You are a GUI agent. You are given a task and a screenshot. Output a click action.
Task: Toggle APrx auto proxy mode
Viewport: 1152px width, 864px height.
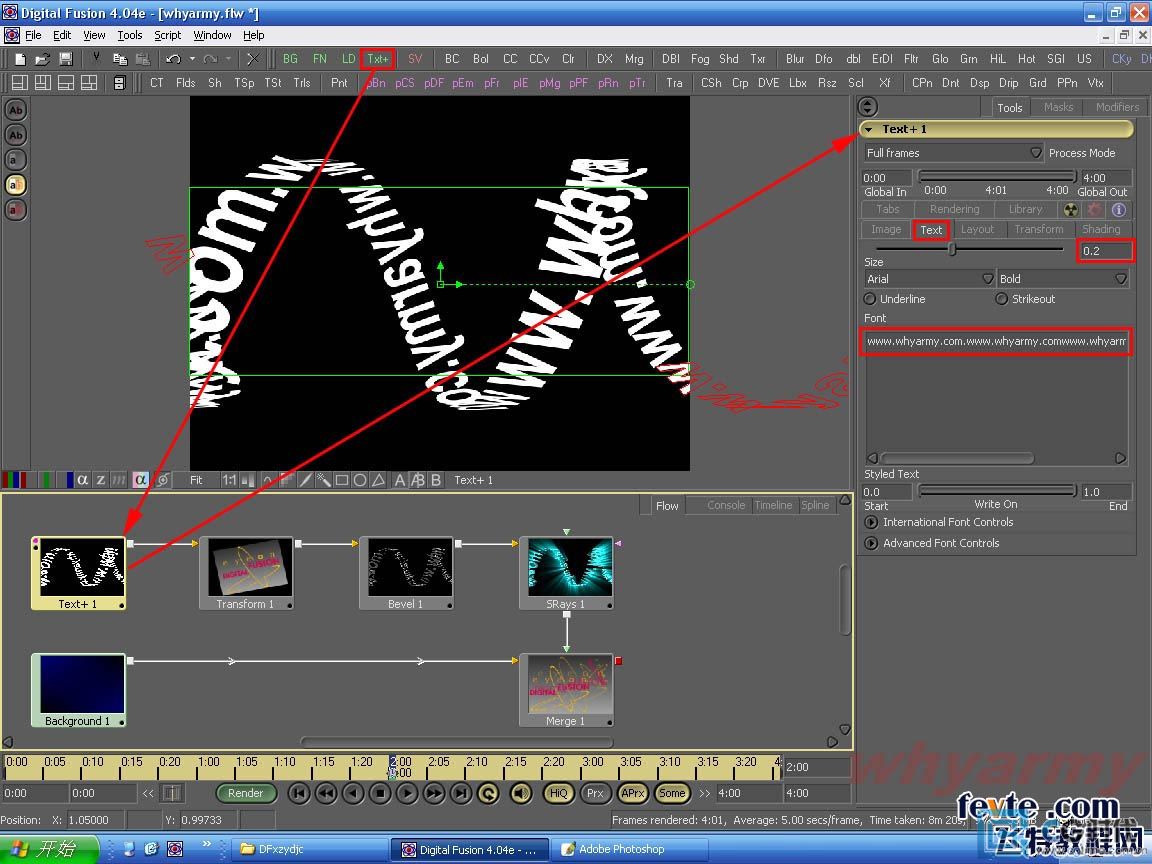coord(633,793)
